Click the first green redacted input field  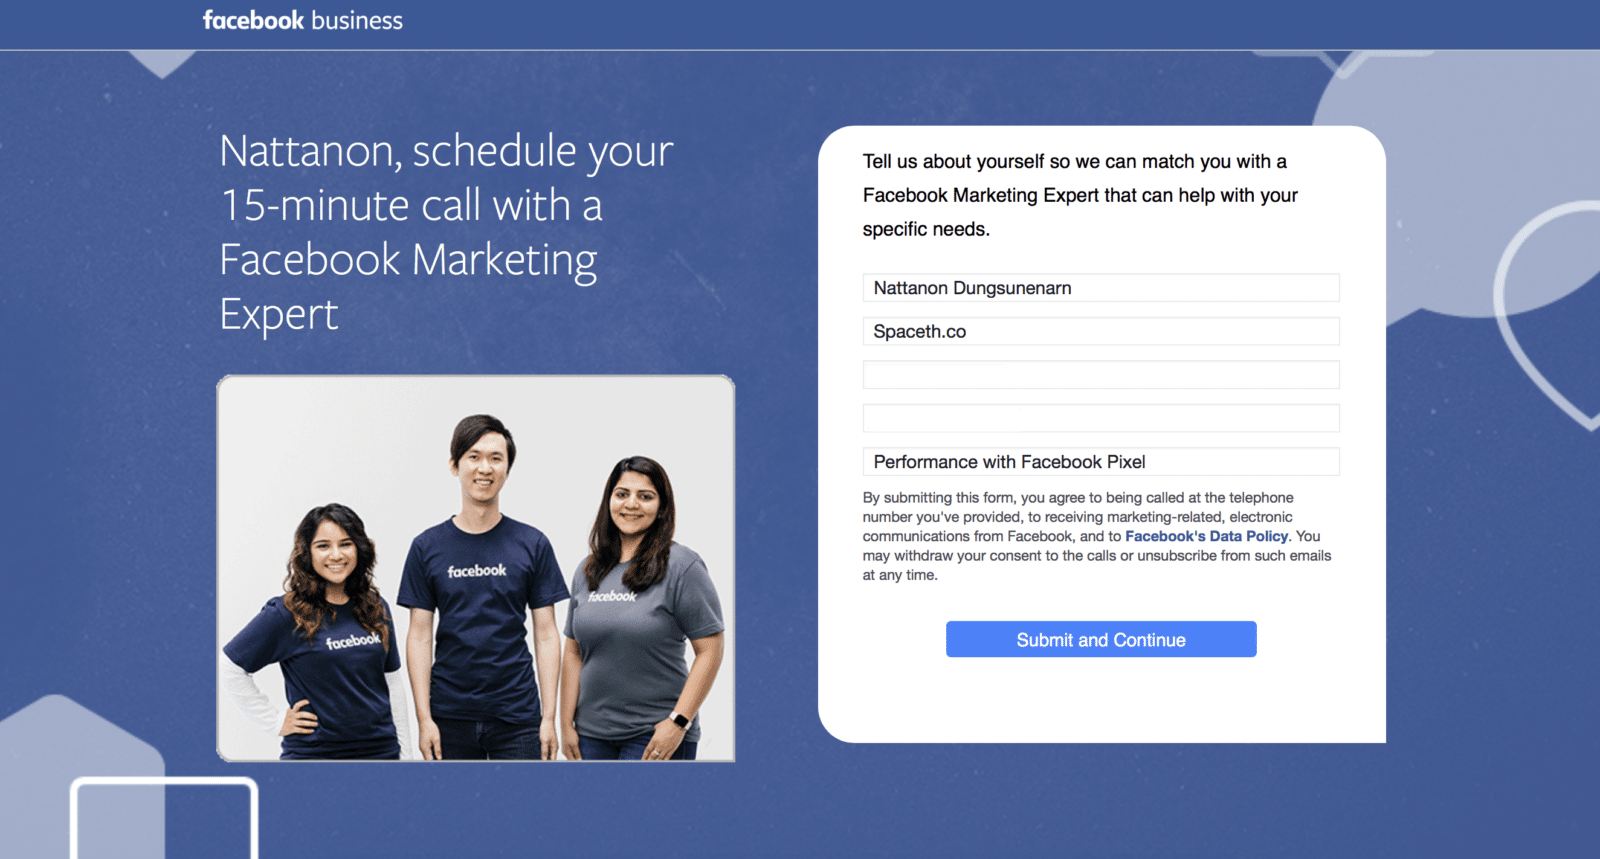point(1100,376)
